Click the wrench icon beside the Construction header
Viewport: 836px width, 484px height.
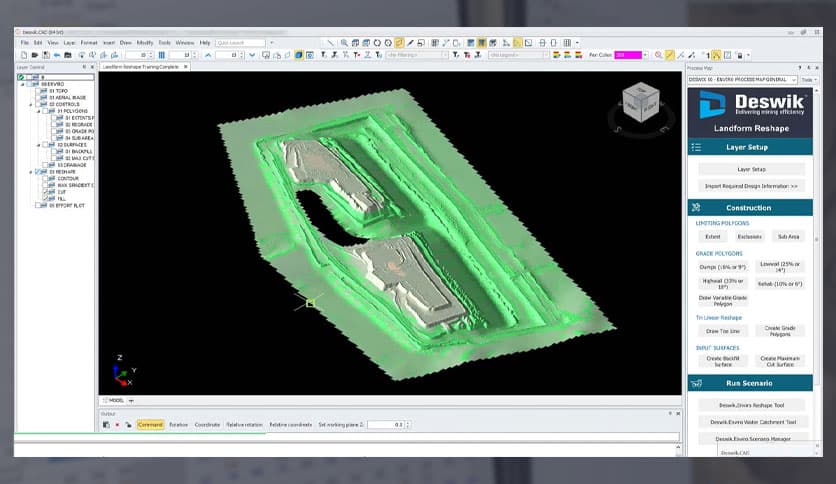(697, 207)
